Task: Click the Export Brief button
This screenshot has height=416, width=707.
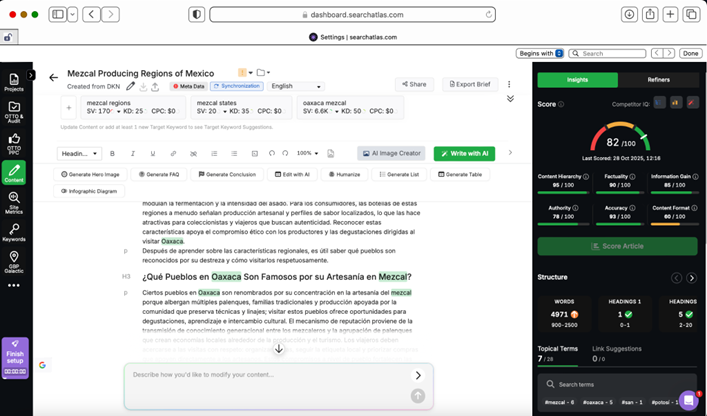Action: tap(469, 84)
